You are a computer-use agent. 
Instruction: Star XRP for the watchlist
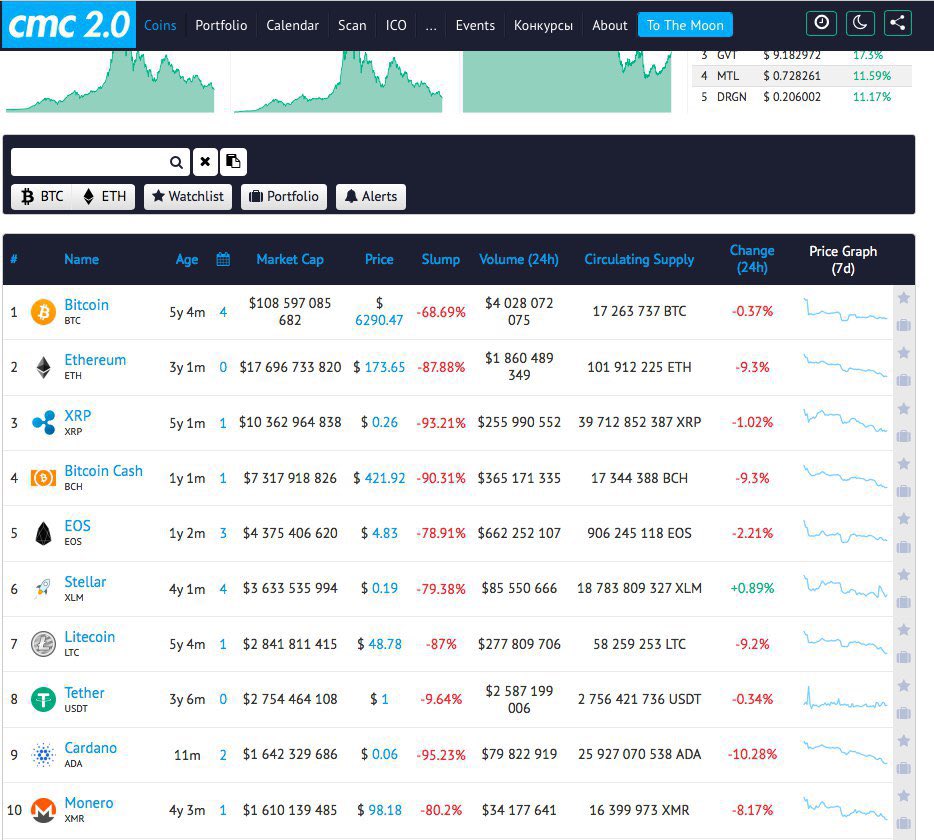click(x=904, y=409)
